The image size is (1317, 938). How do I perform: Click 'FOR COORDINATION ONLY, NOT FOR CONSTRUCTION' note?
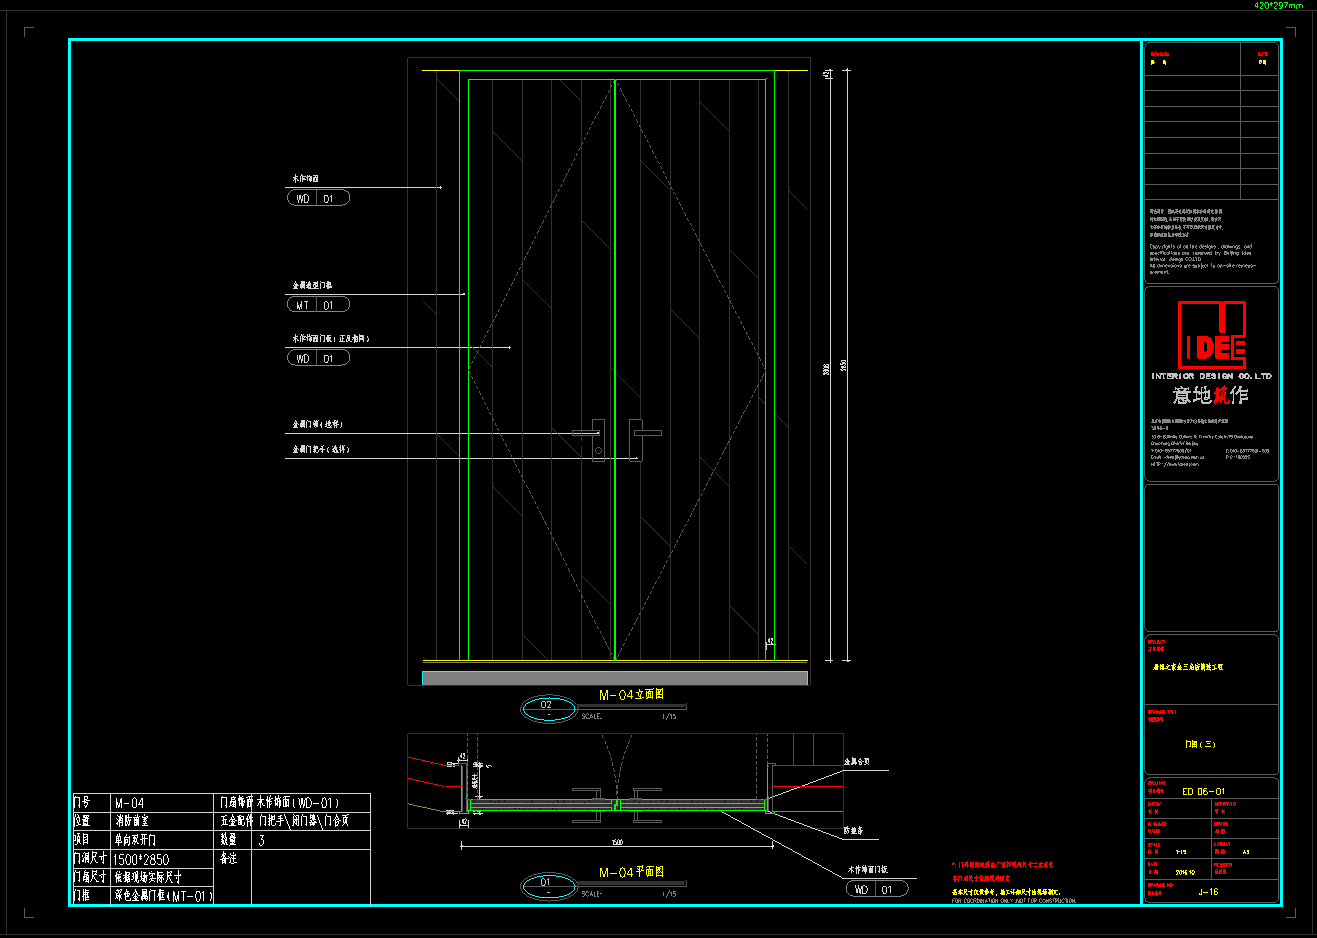pyautogui.click(x=1014, y=901)
